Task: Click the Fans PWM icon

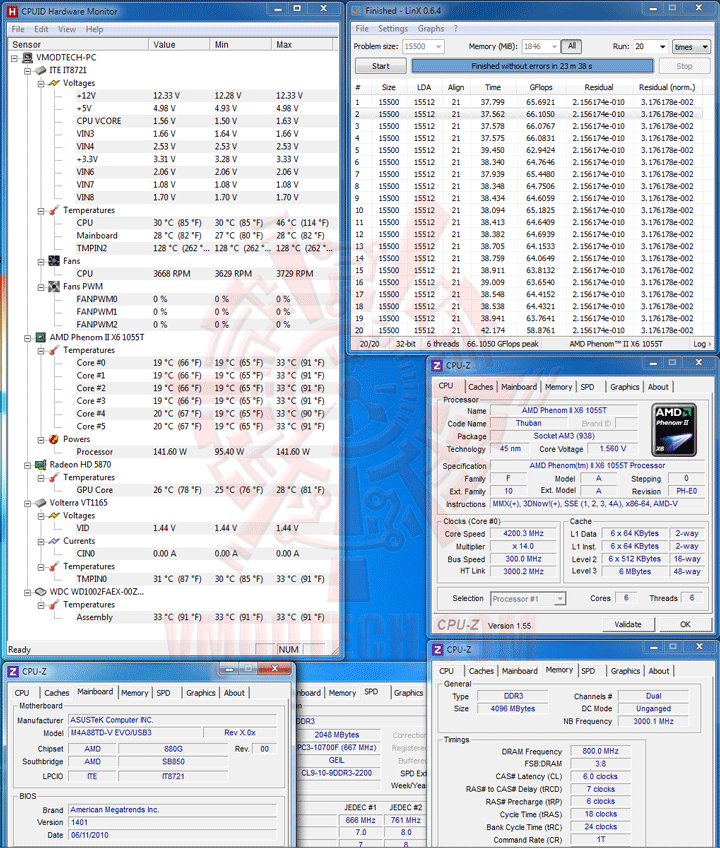Action: pos(54,286)
